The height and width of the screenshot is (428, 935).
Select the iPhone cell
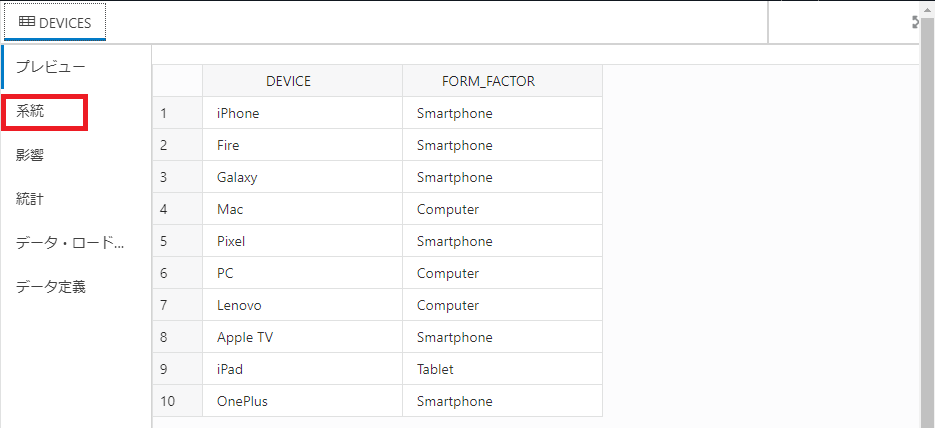coord(238,113)
